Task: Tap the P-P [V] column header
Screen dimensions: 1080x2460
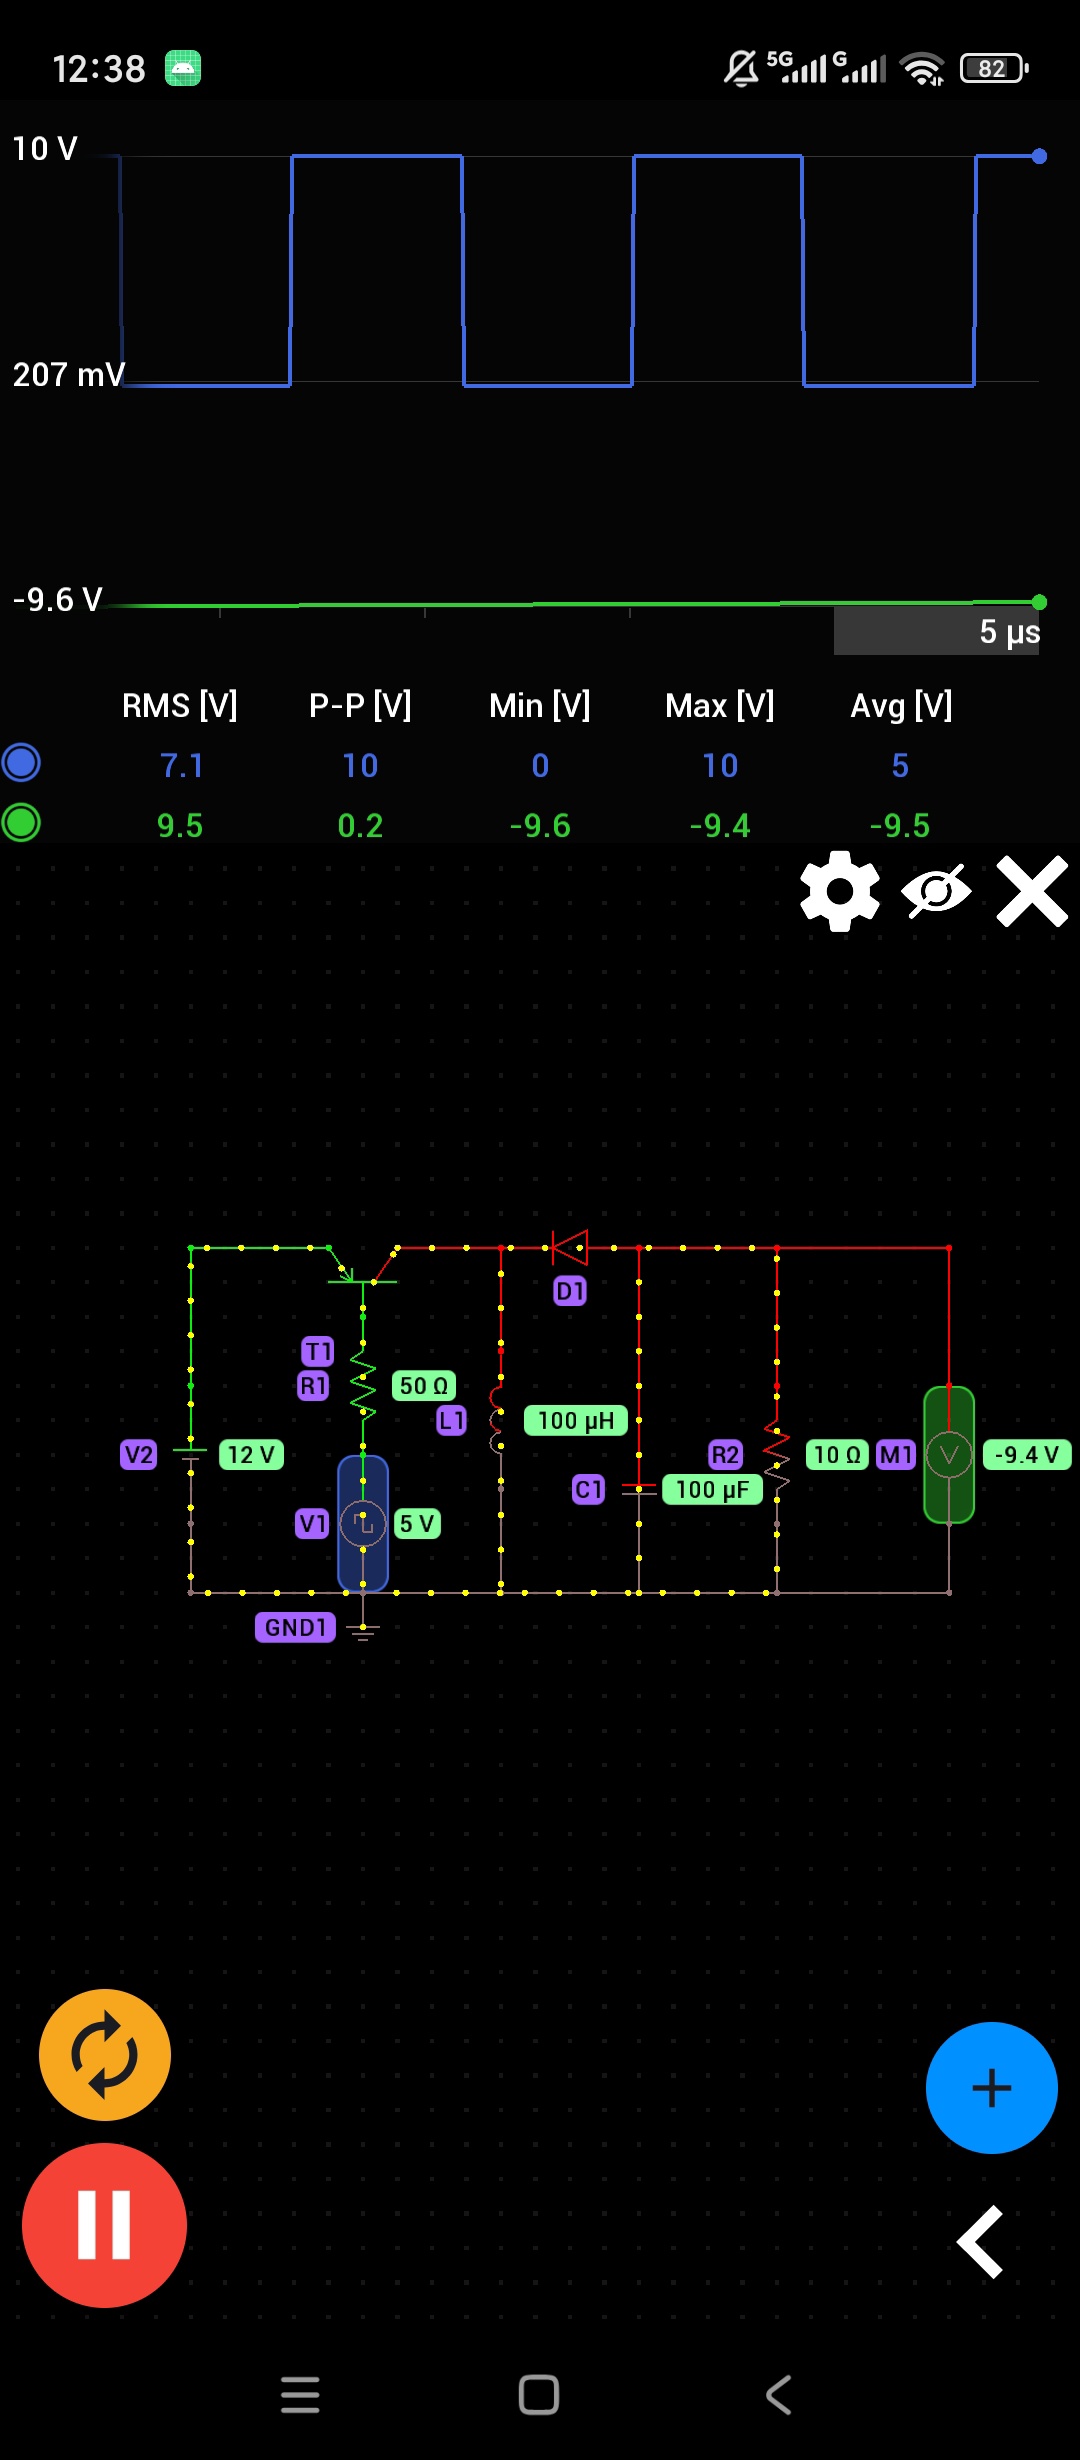Action: click(x=360, y=706)
